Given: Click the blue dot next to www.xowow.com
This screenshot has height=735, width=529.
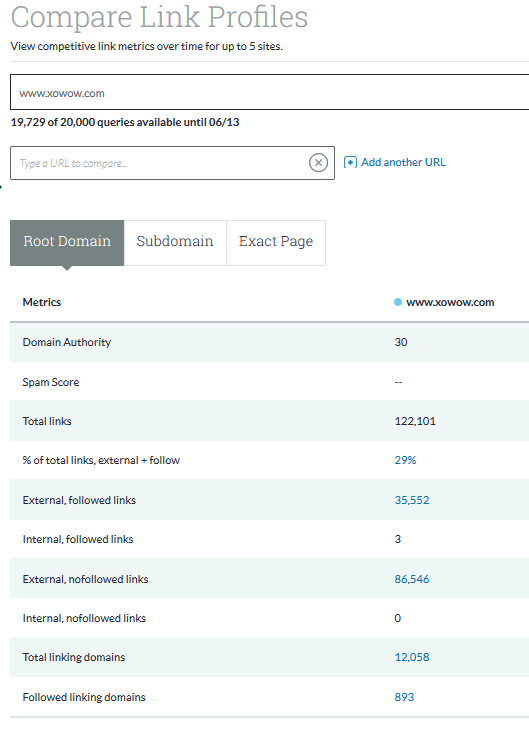Looking at the screenshot, I should [398, 302].
